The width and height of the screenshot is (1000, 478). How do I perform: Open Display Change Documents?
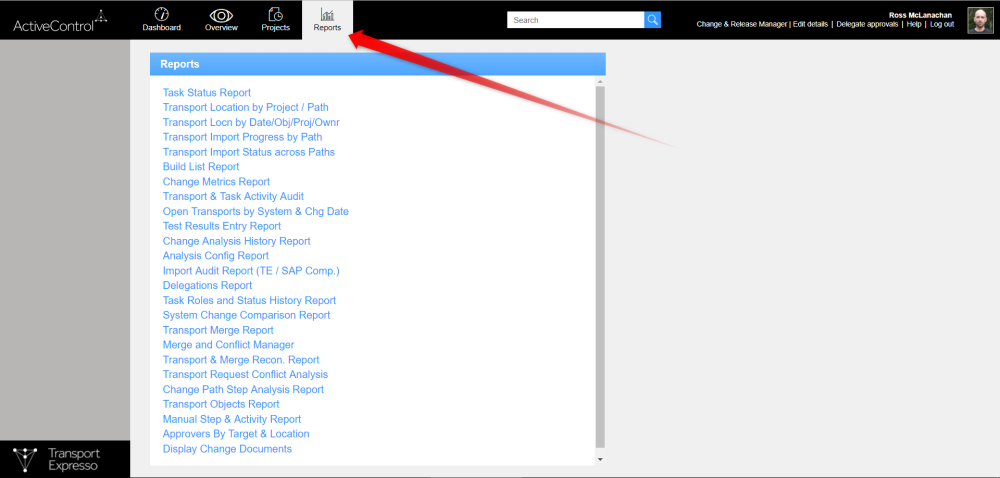[227, 449]
